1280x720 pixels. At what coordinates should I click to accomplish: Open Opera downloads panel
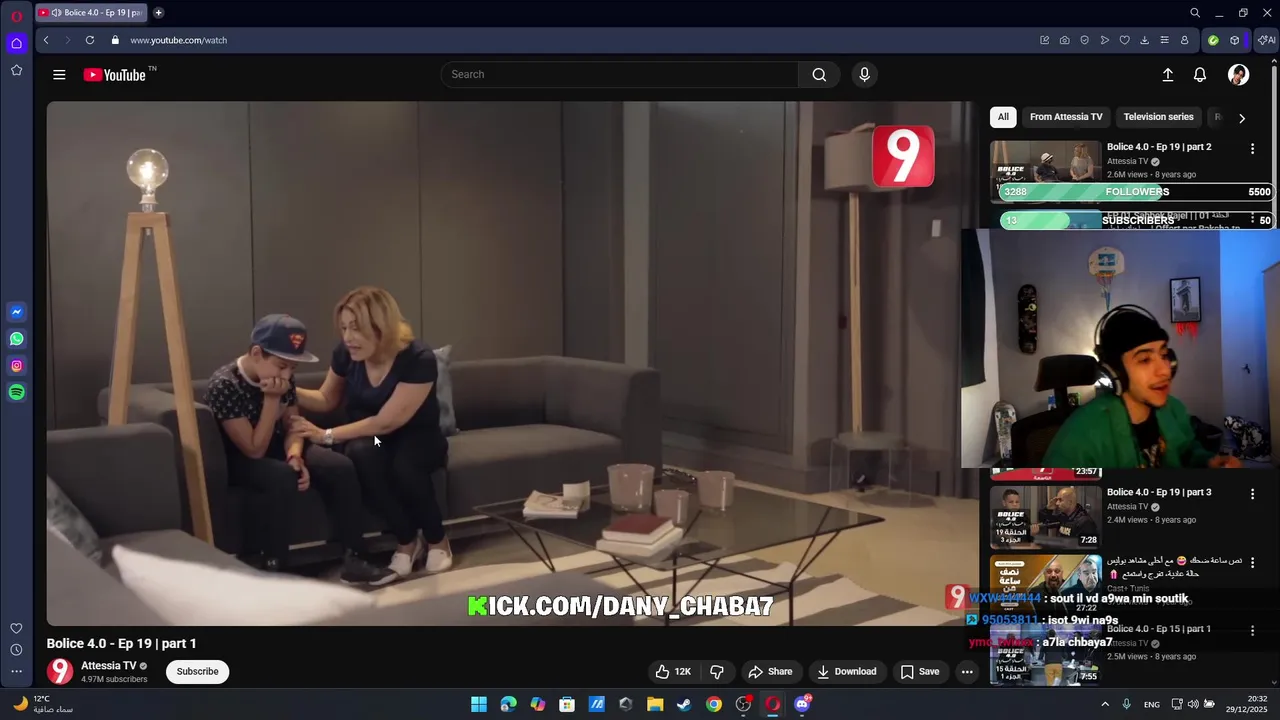[1144, 40]
